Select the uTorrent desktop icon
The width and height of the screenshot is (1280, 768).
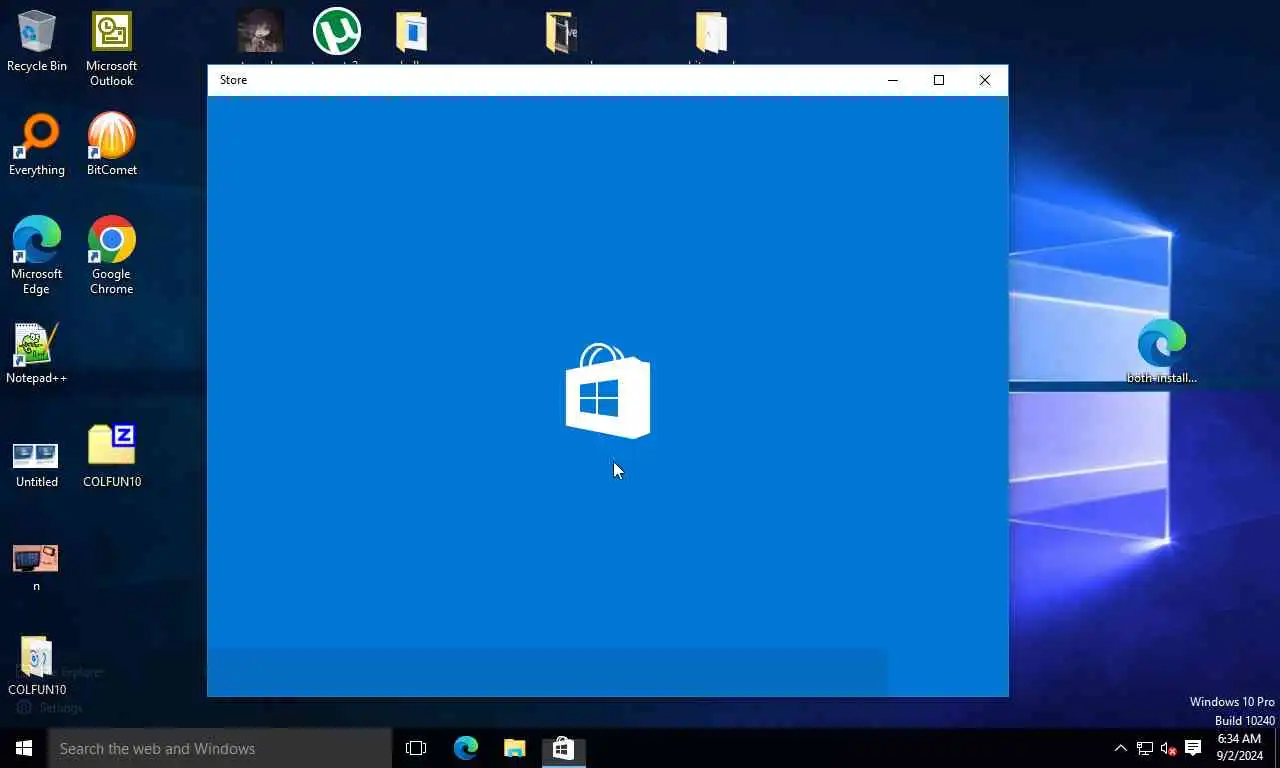(337, 31)
